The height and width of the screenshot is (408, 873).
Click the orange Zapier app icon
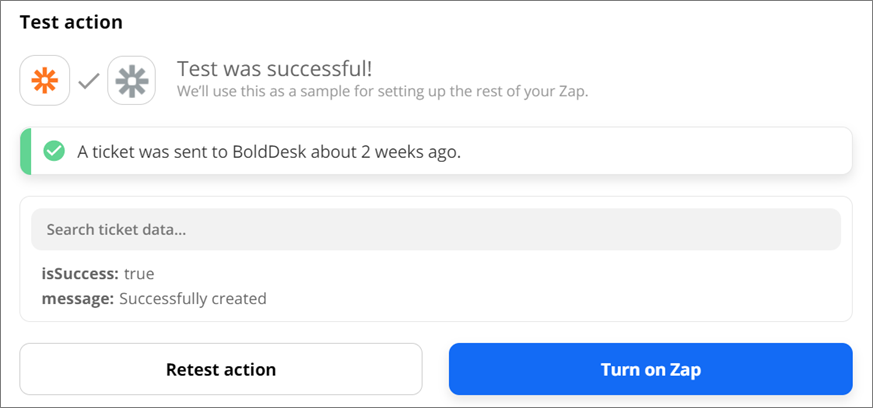click(x=45, y=80)
